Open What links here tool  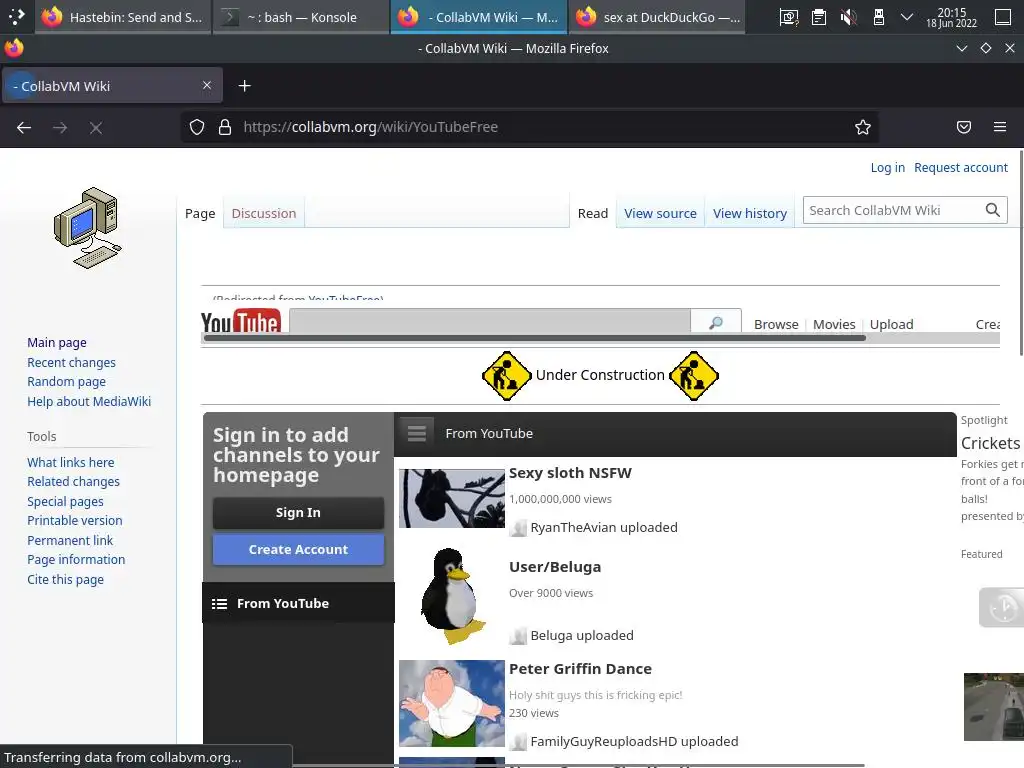pyautogui.click(x=71, y=462)
